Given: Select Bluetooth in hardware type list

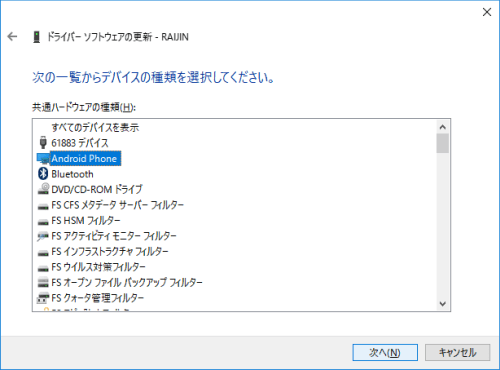Looking at the screenshot, I should point(72,174).
